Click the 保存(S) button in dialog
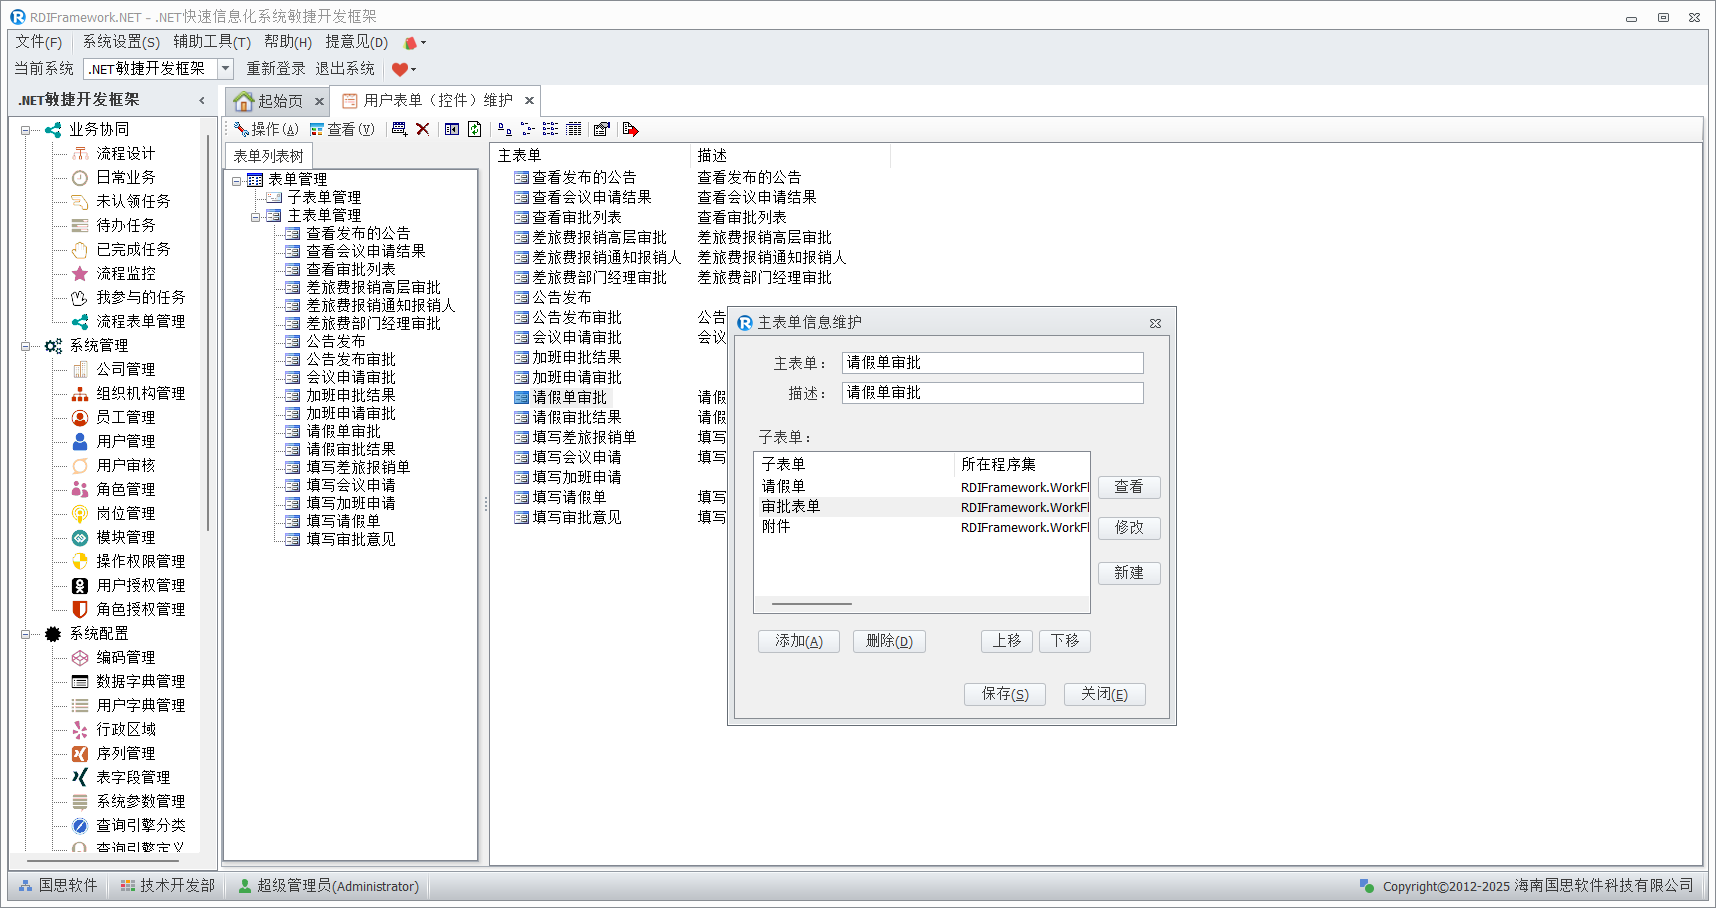This screenshot has height=908, width=1716. pos(1004,694)
